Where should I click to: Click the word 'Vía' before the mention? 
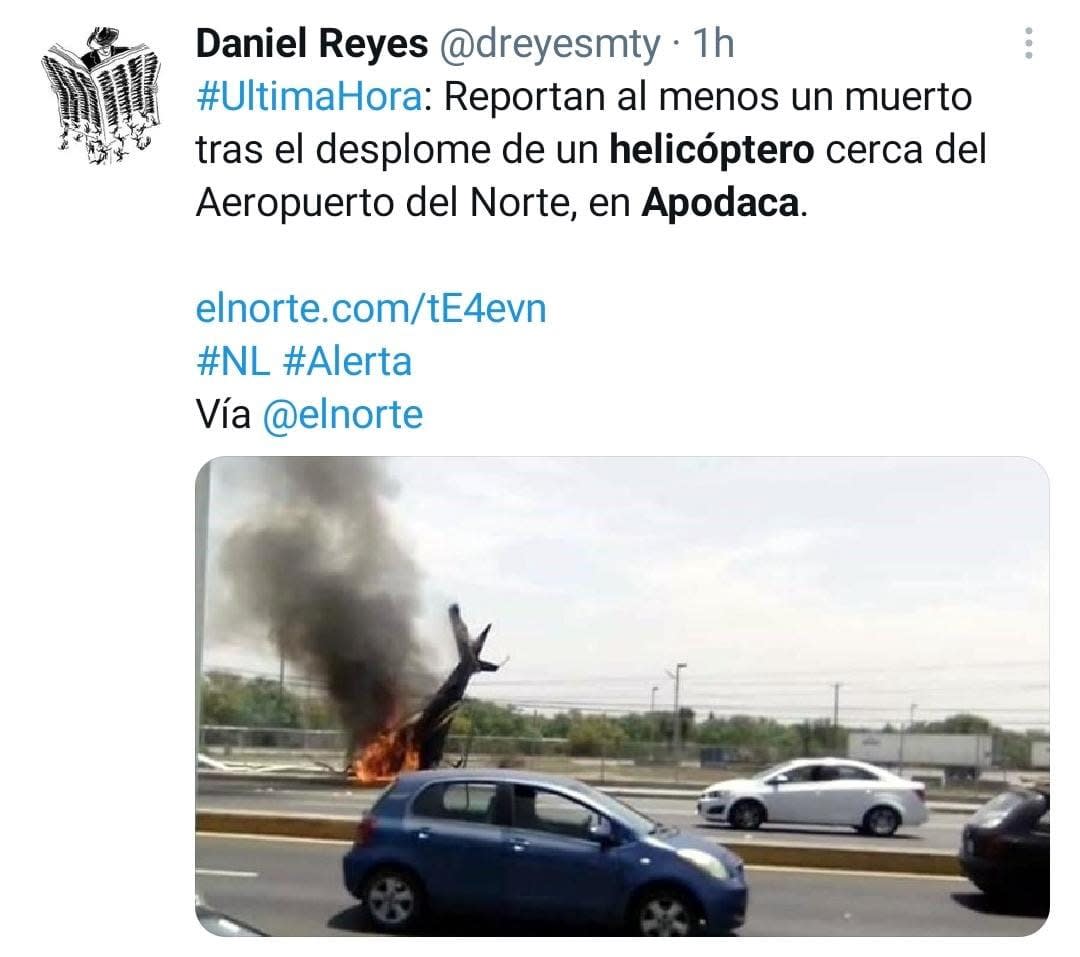point(223,415)
